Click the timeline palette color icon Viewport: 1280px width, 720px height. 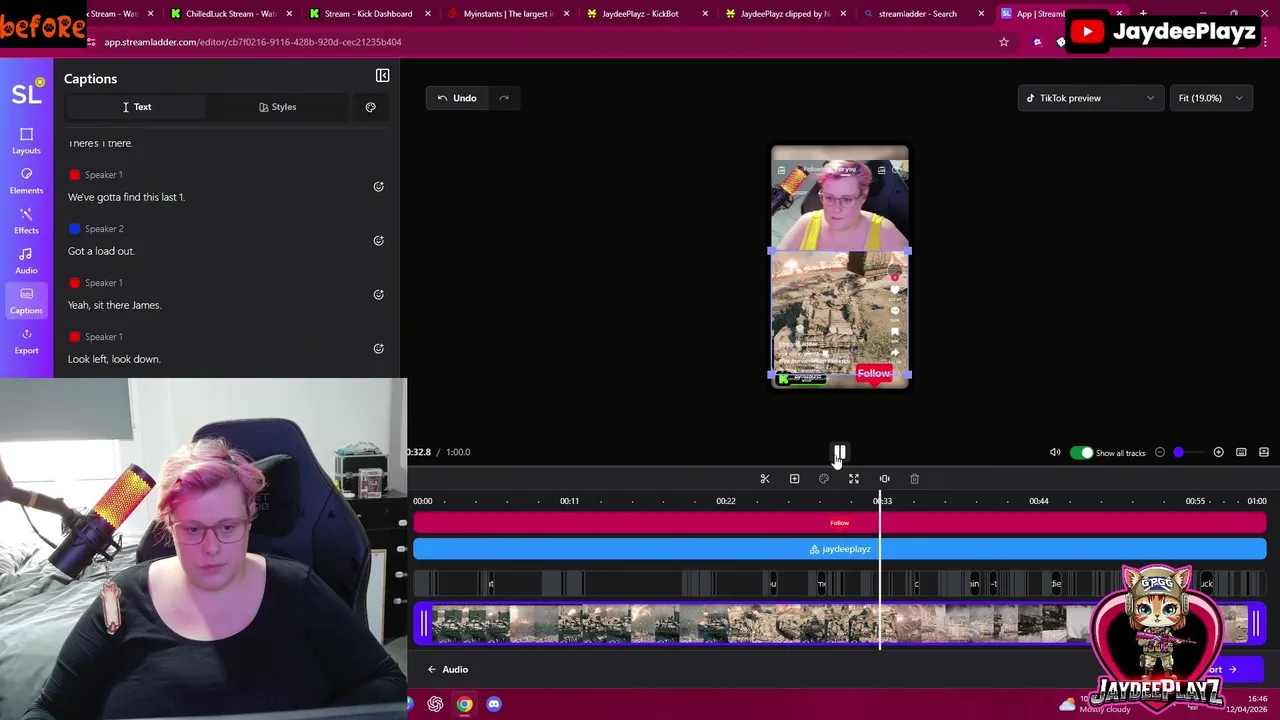(x=824, y=479)
